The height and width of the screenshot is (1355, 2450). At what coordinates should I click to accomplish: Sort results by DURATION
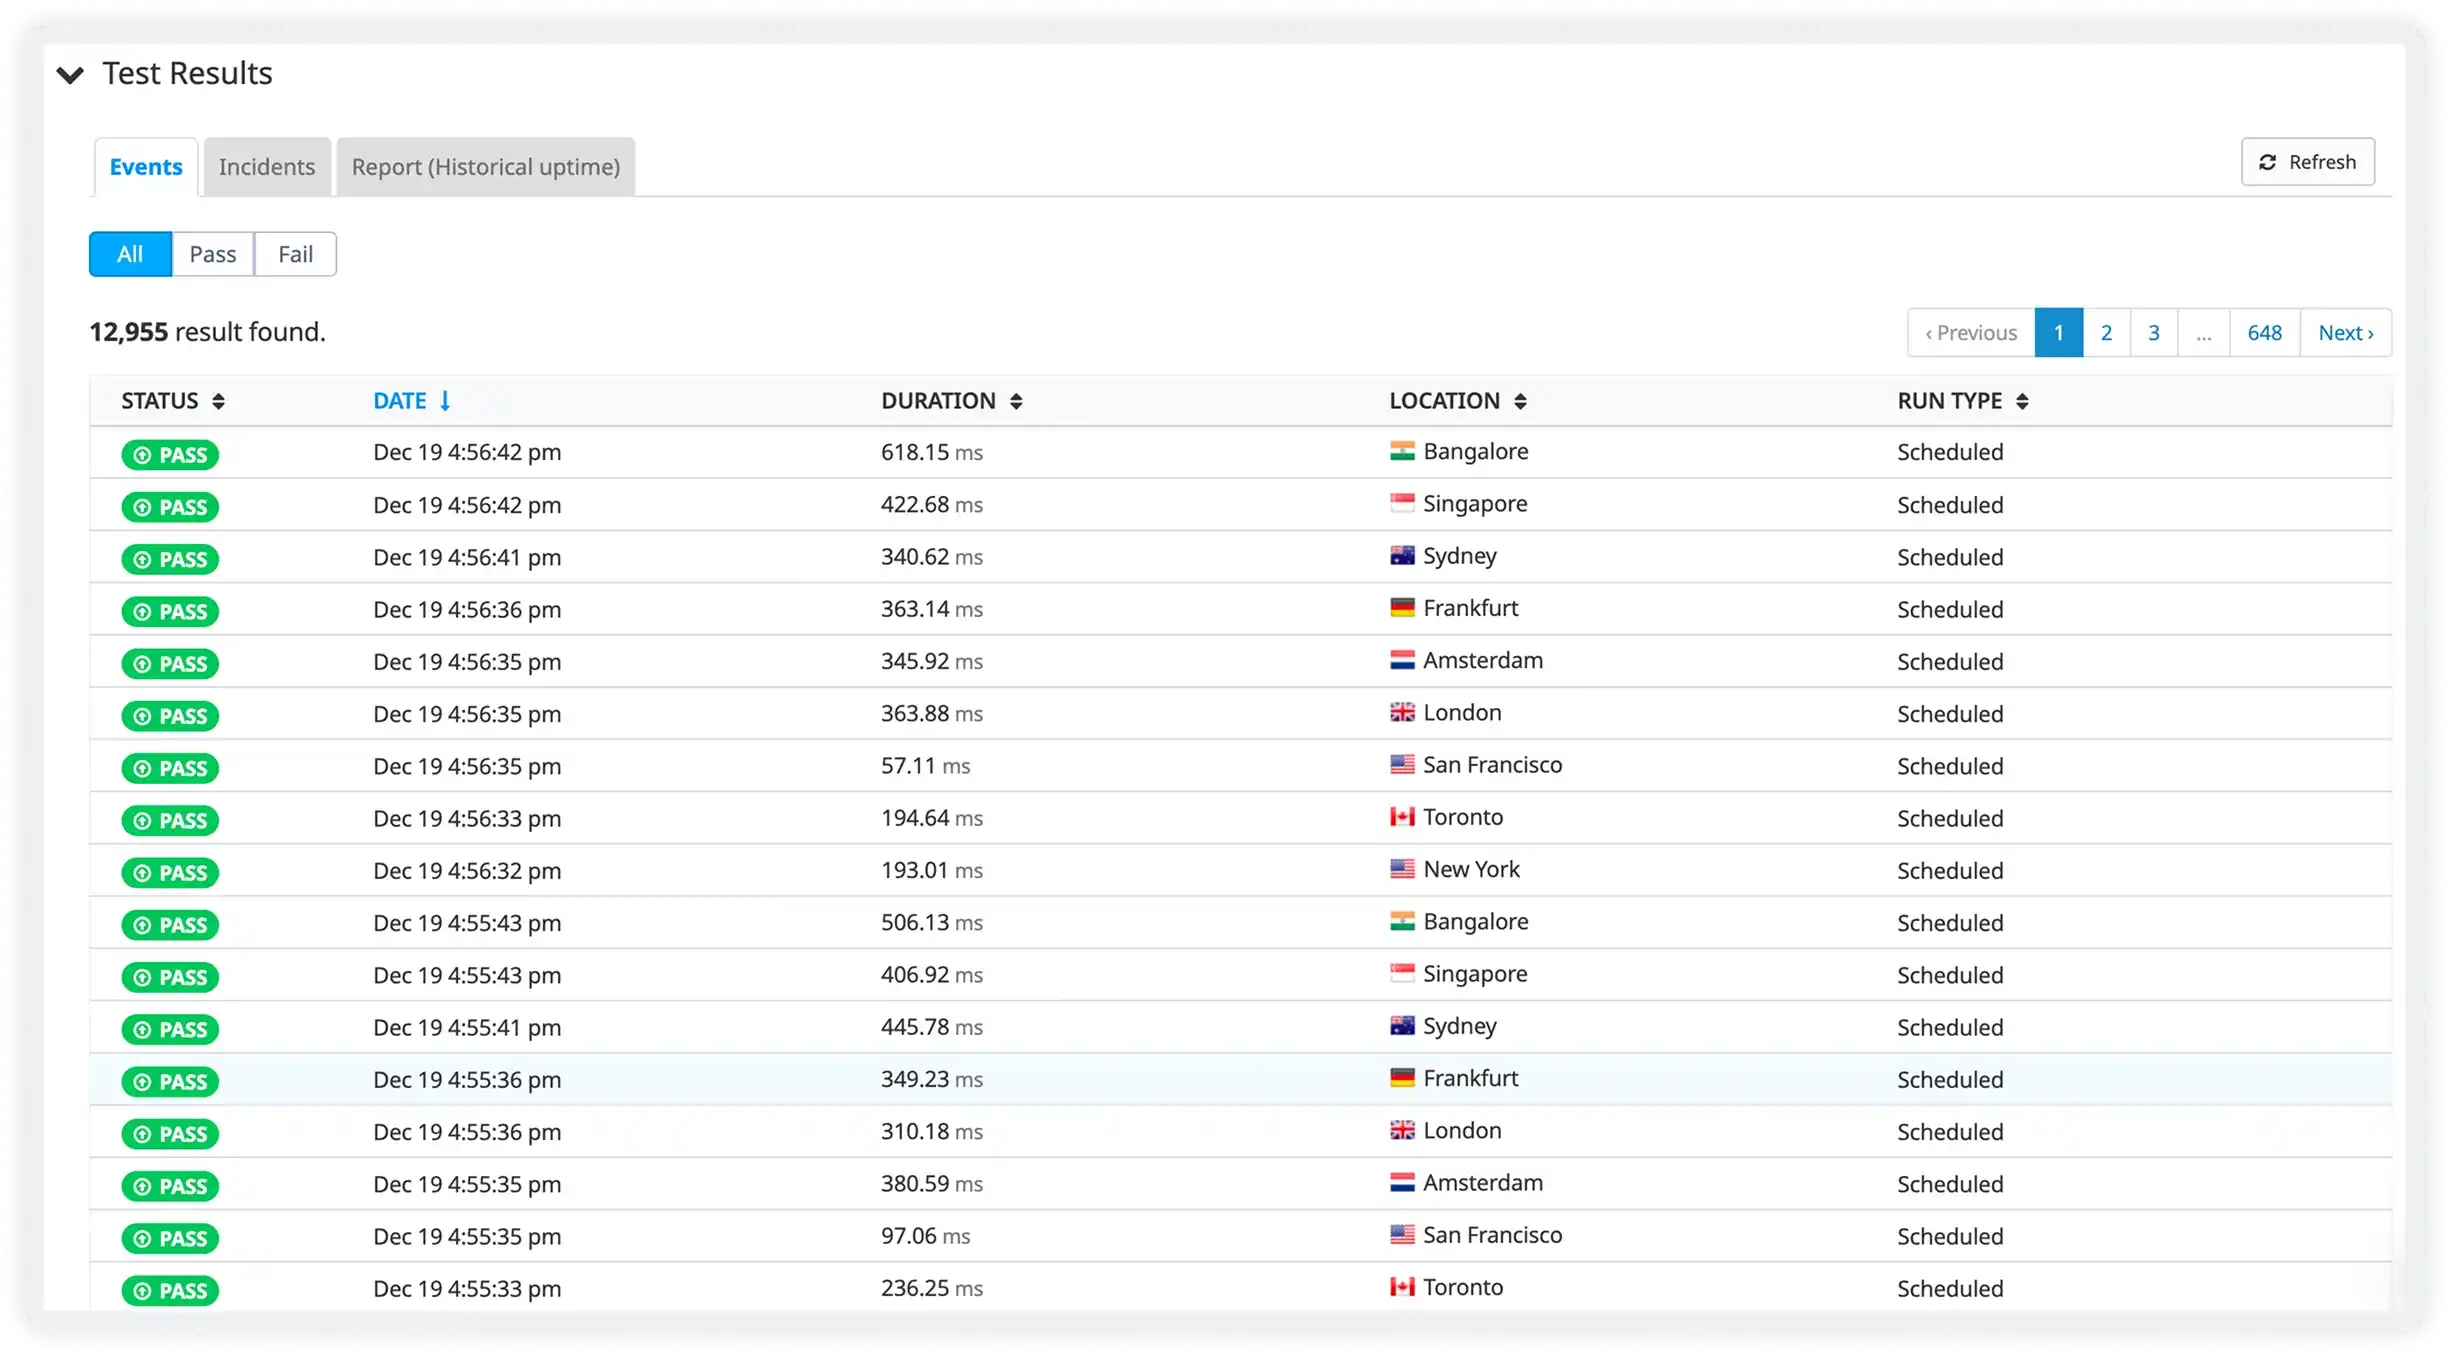pyautogui.click(x=1016, y=401)
